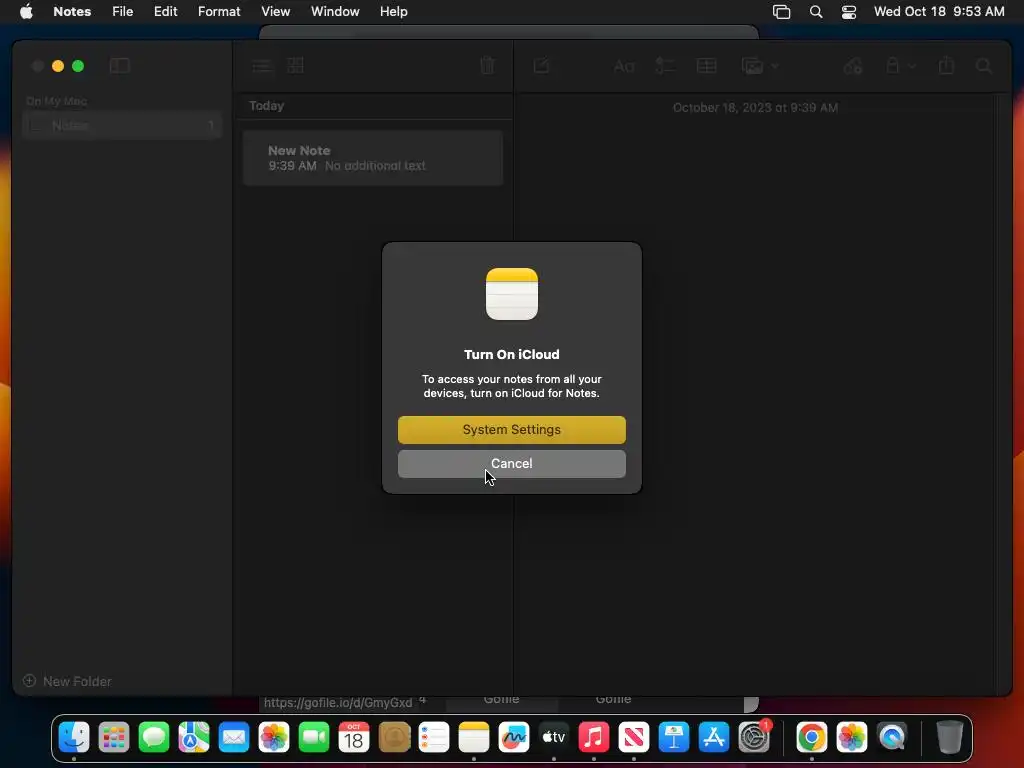Click the collaborate link icon in toolbar
The width and height of the screenshot is (1024, 768).
(853, 66)
